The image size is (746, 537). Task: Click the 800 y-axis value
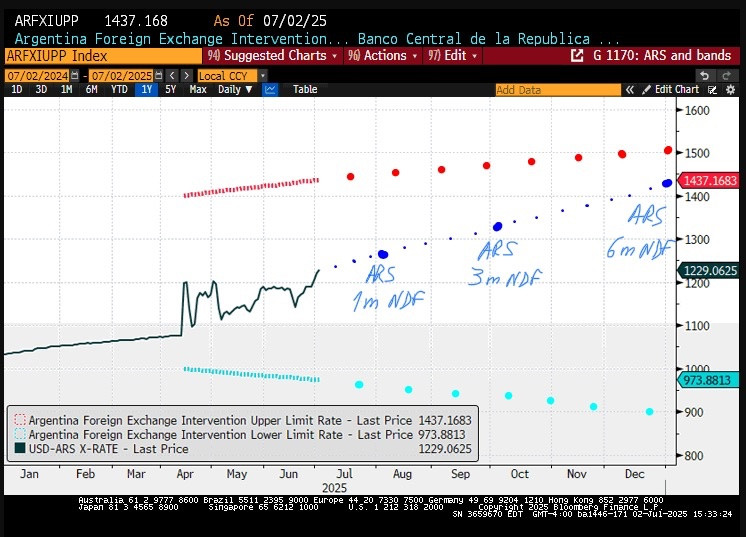click(x=694, y=456)
